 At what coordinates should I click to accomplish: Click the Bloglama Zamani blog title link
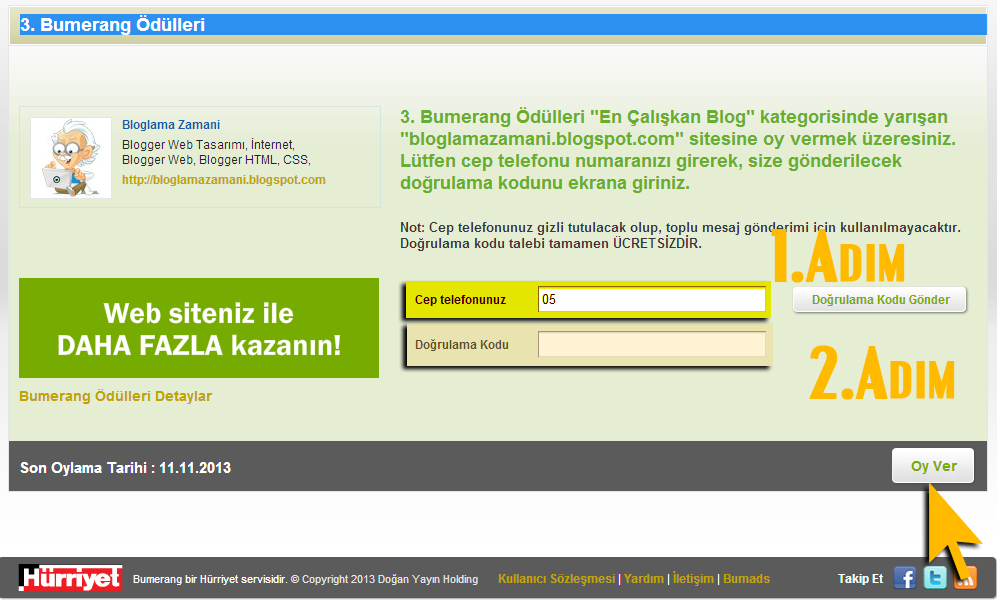click(x=171, y=125)
